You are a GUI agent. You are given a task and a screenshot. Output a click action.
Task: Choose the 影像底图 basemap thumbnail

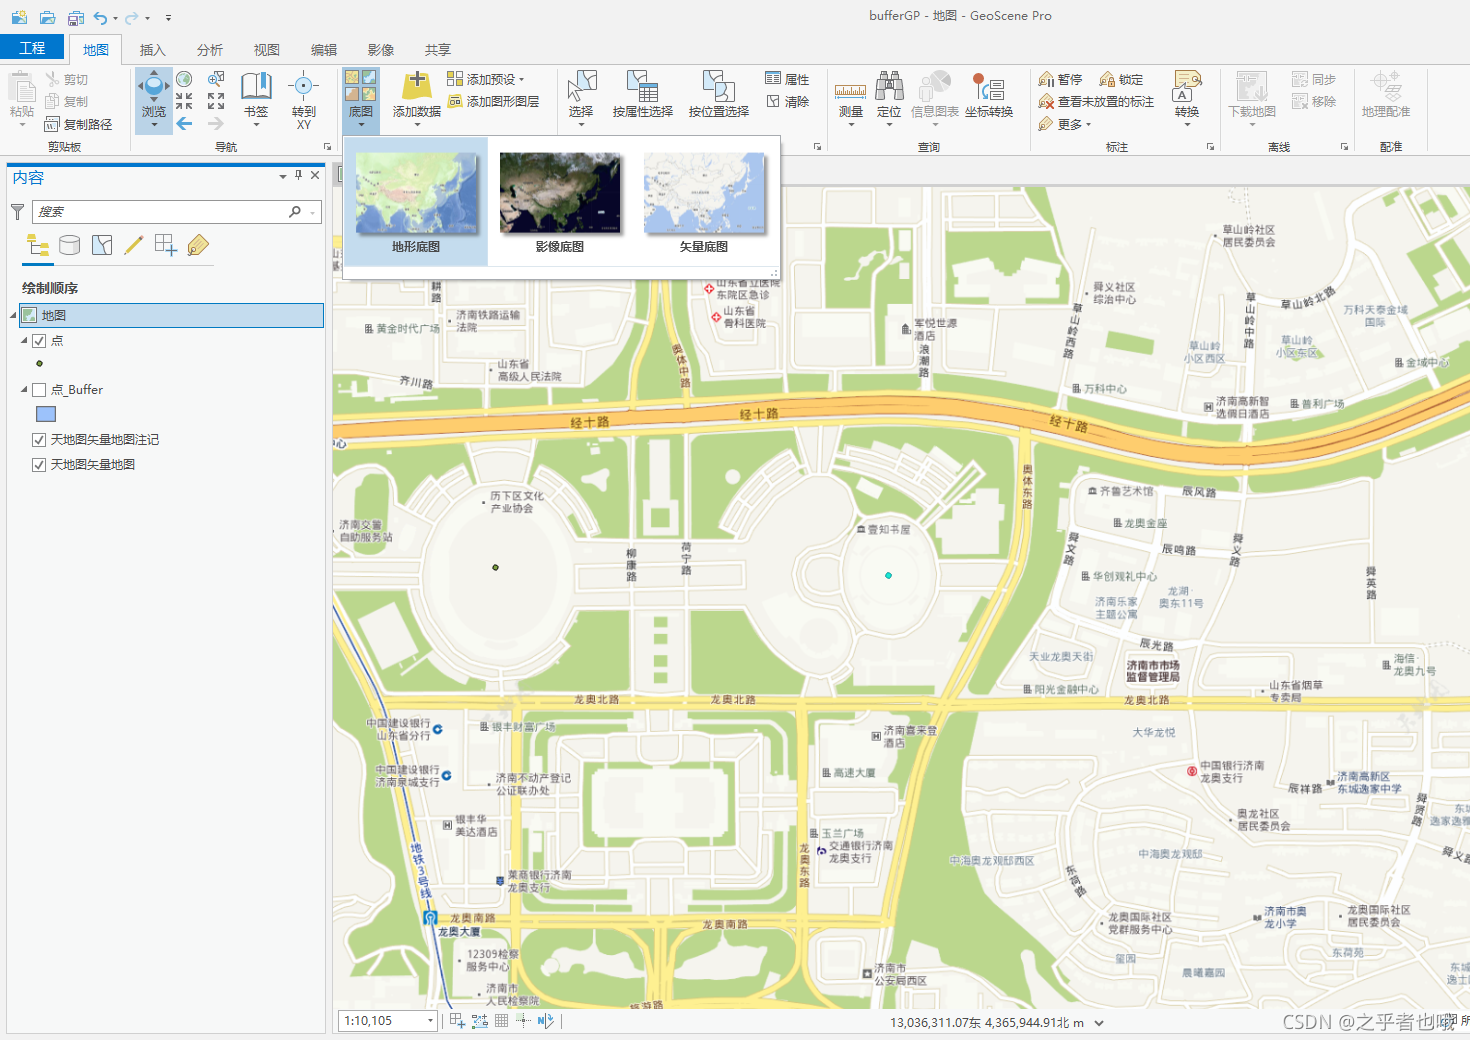560,202
